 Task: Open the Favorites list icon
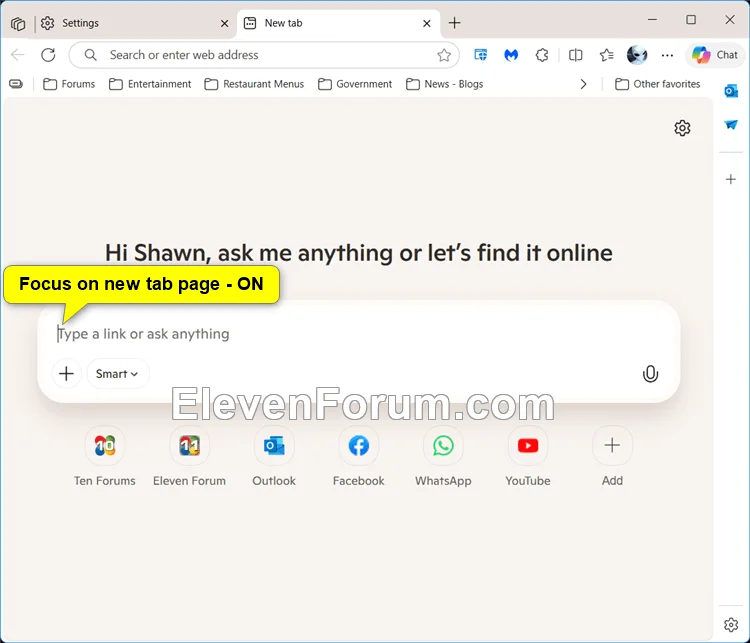(x=607, y=55)
